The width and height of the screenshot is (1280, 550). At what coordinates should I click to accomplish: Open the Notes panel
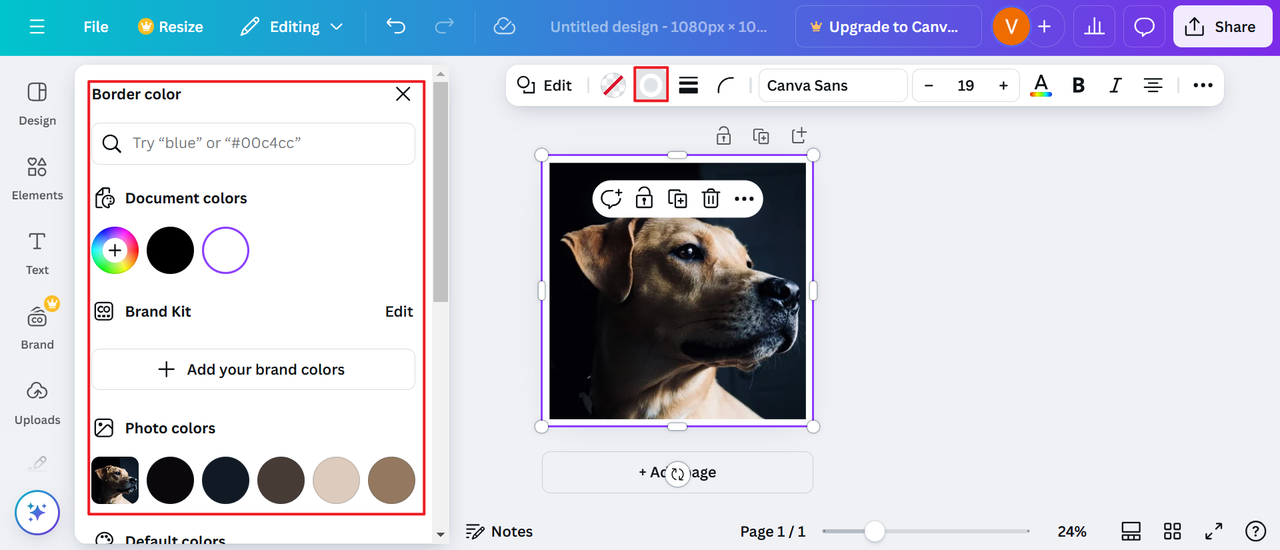pos(499,531)
